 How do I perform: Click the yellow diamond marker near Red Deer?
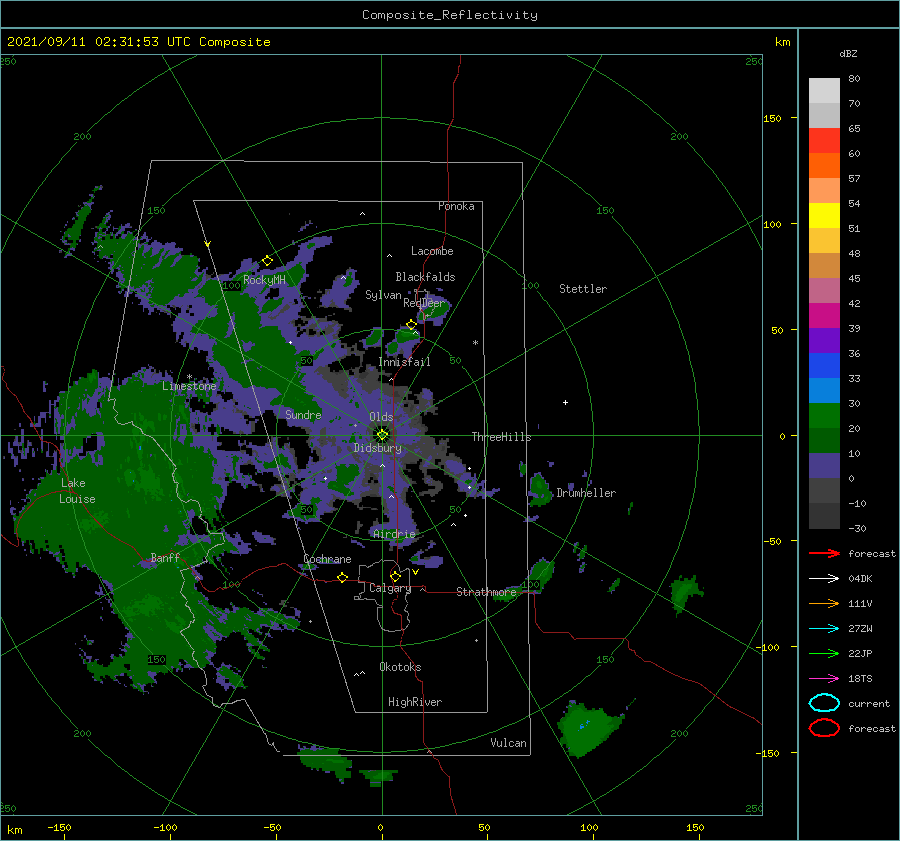point(411,325)
